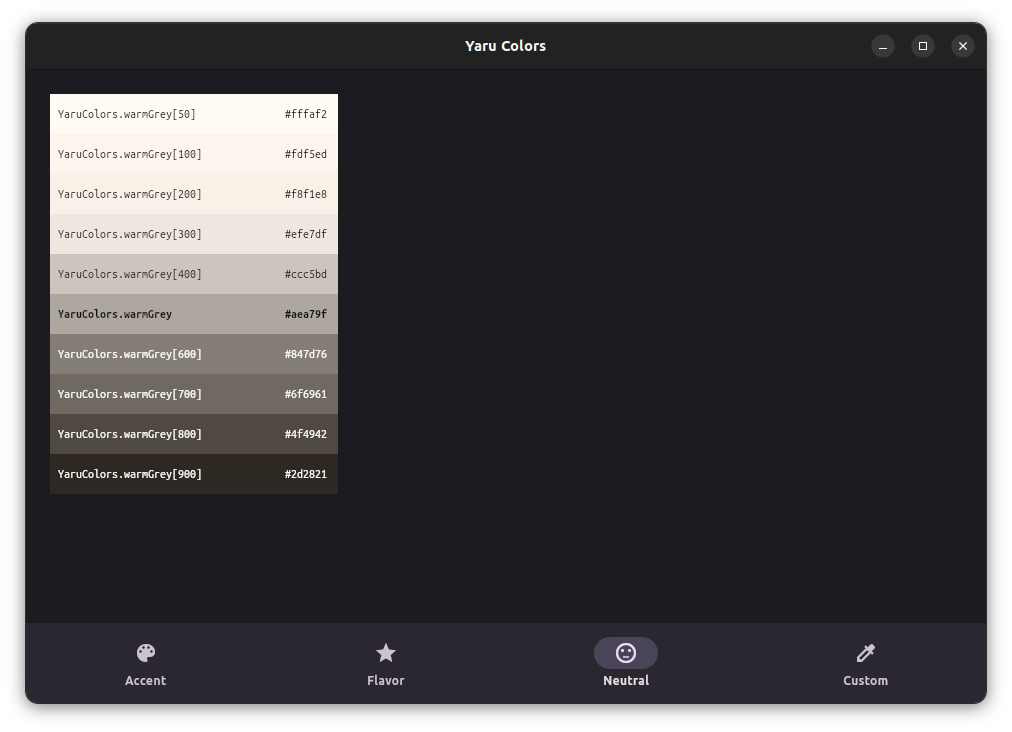This screenshot has width=1012, height=732.
Task: Click the YaruColors.warmGrey[100] label
Action: [130, 154]
